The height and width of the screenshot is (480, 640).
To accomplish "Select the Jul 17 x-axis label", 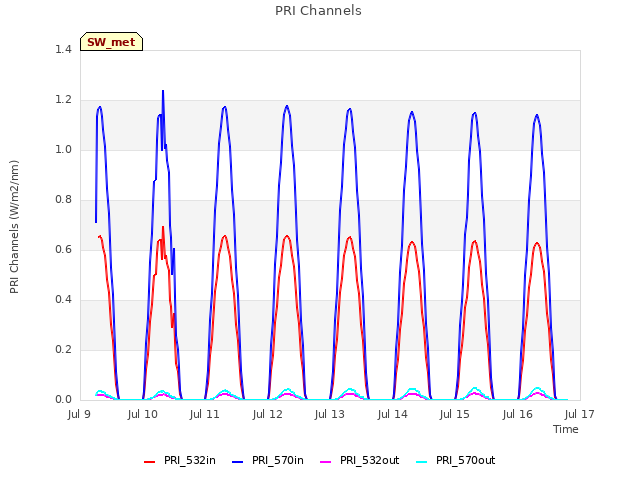I will click(x=580, y=414).
